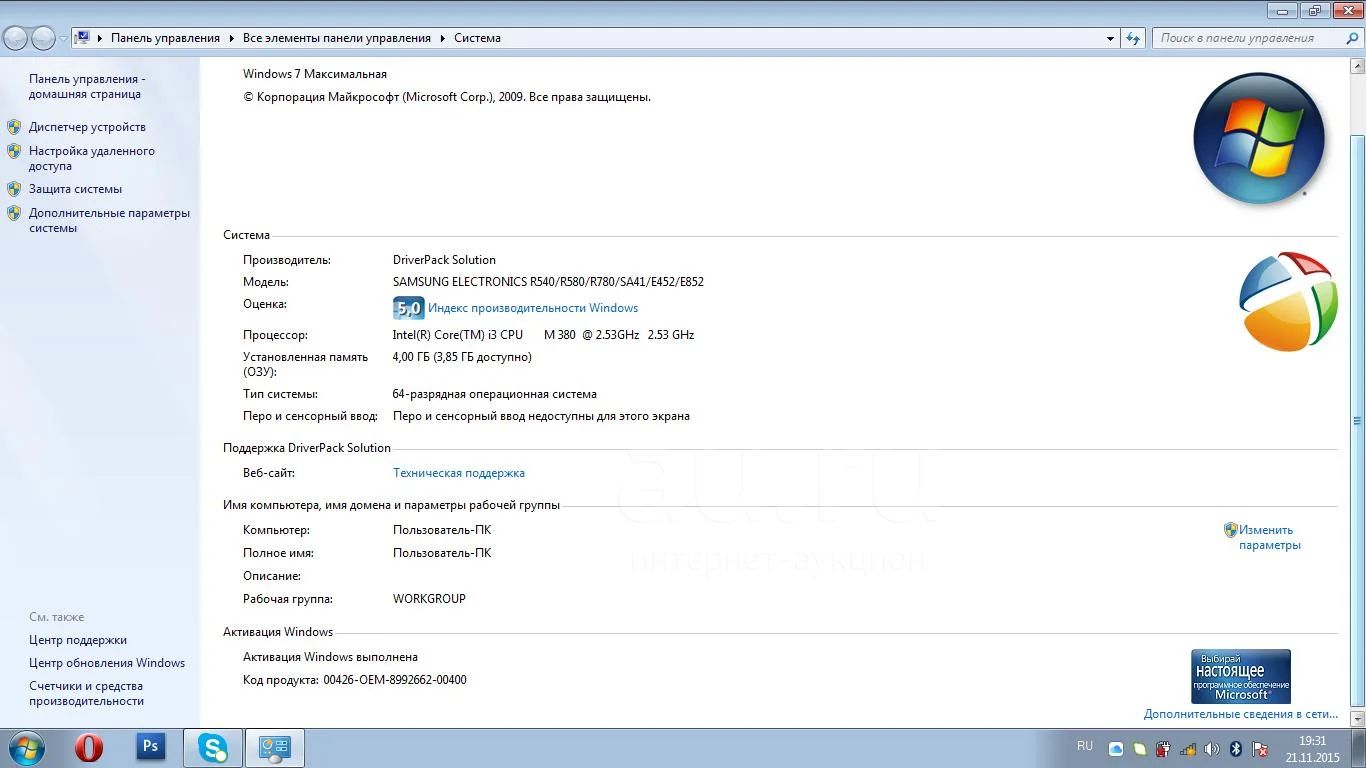Open Skype from the taskbar
Viewport: 1366px width, 768px height.
[x=213, y=748]
